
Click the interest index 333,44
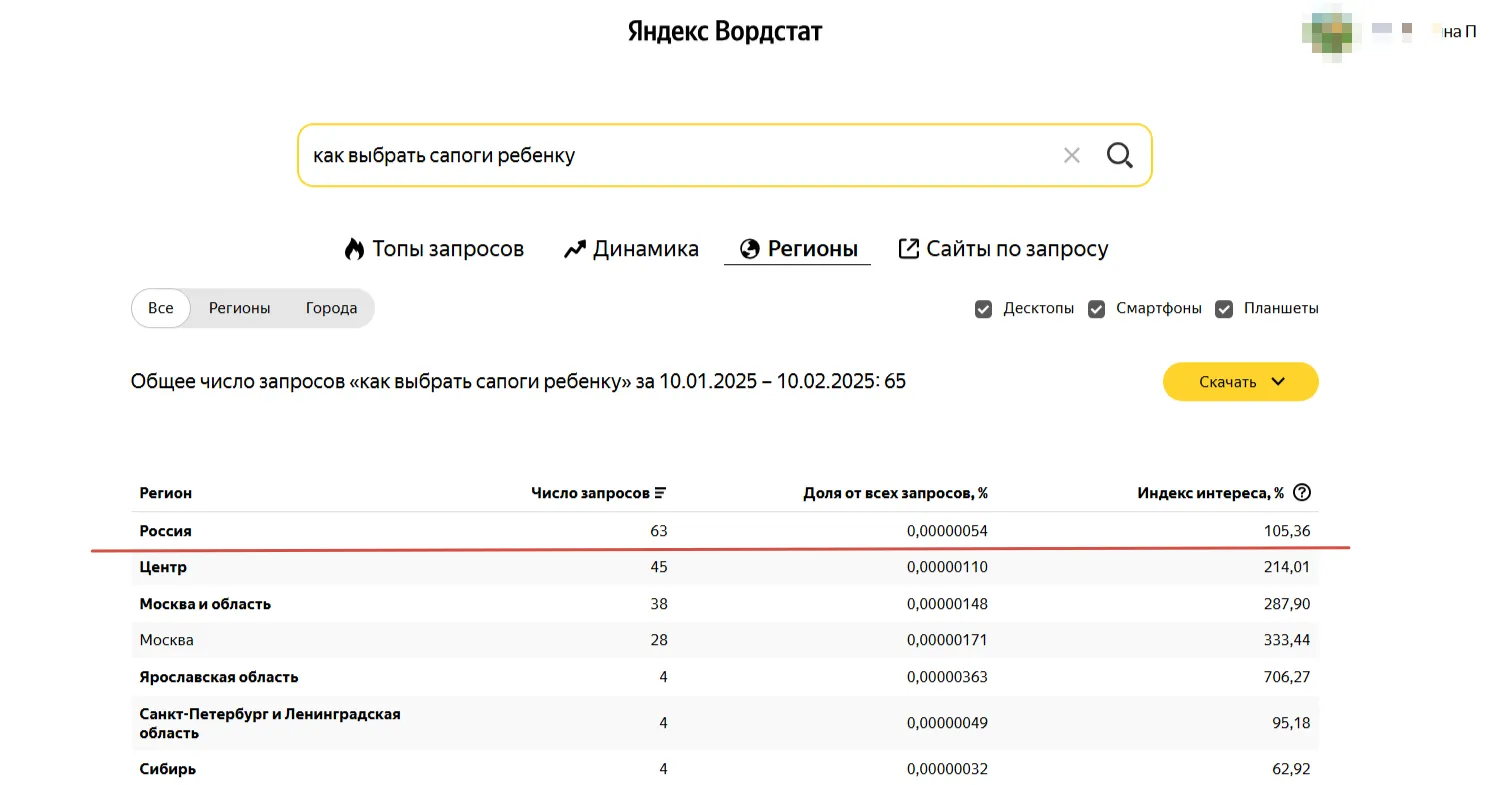coord(1287,640)
